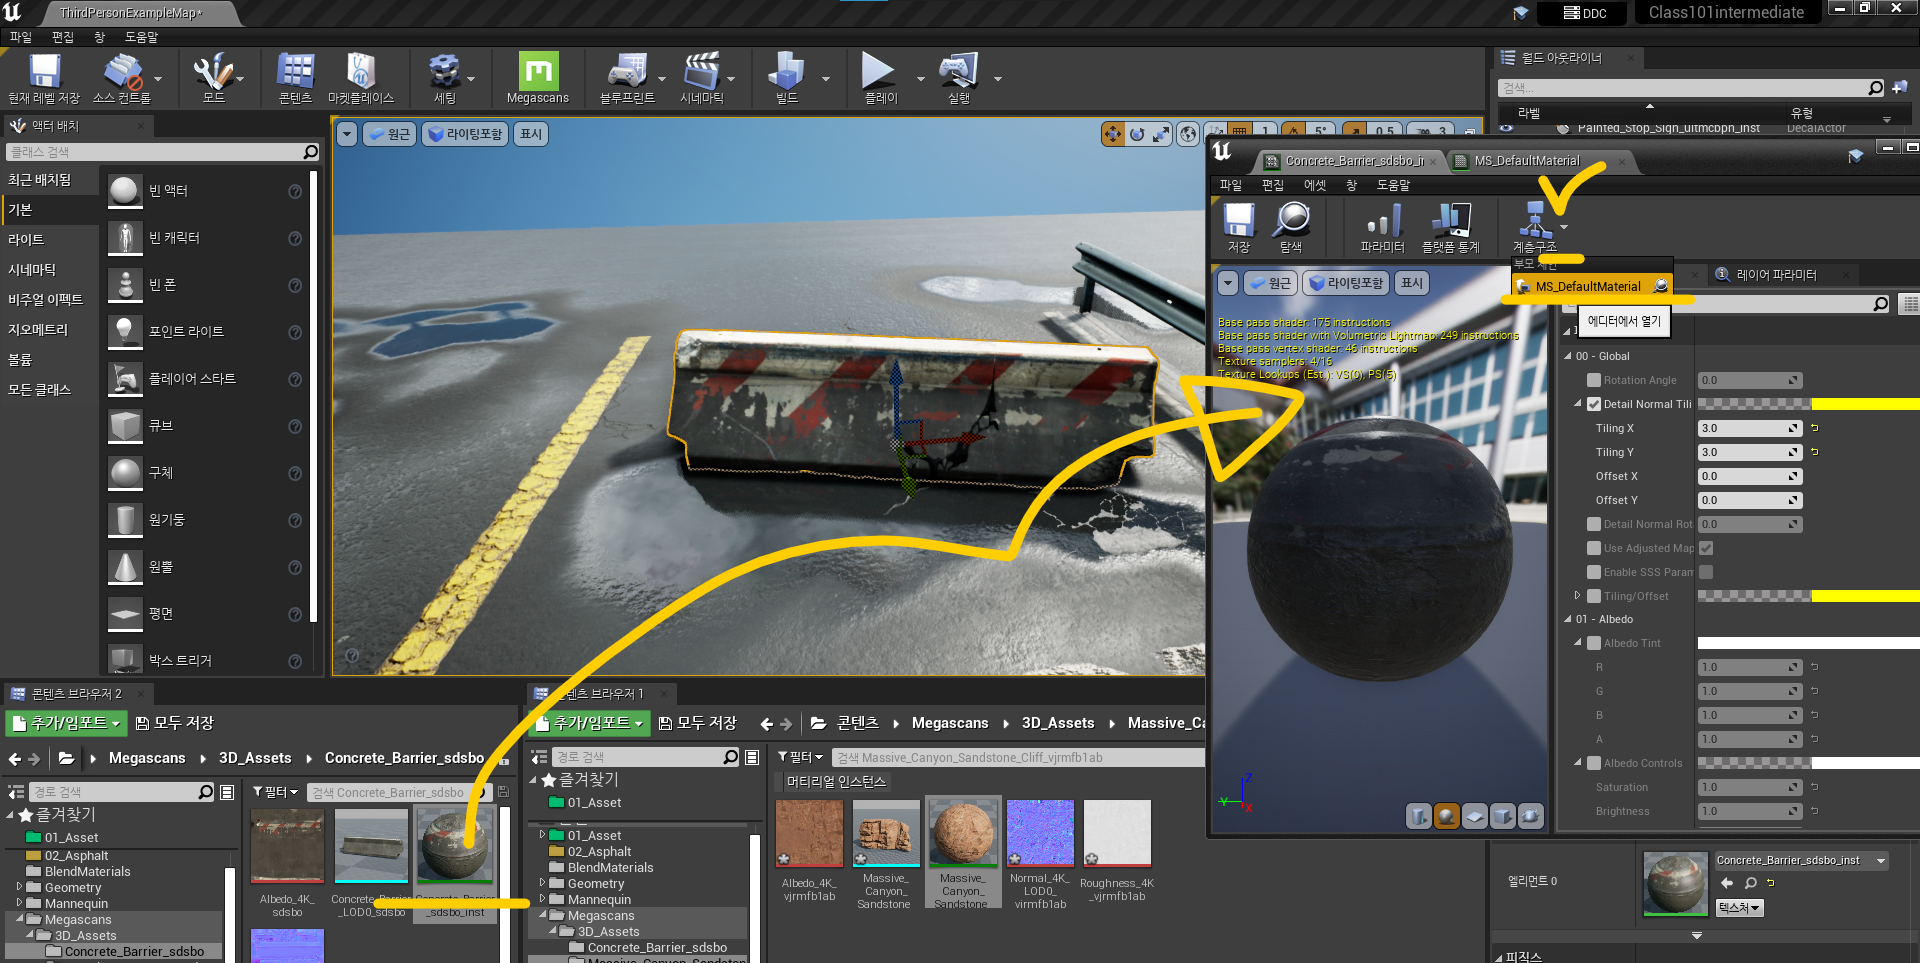The image size is (1920, 963).
Task: Enable the Albedo Controls parameter checkbox
Action: 1594,763
